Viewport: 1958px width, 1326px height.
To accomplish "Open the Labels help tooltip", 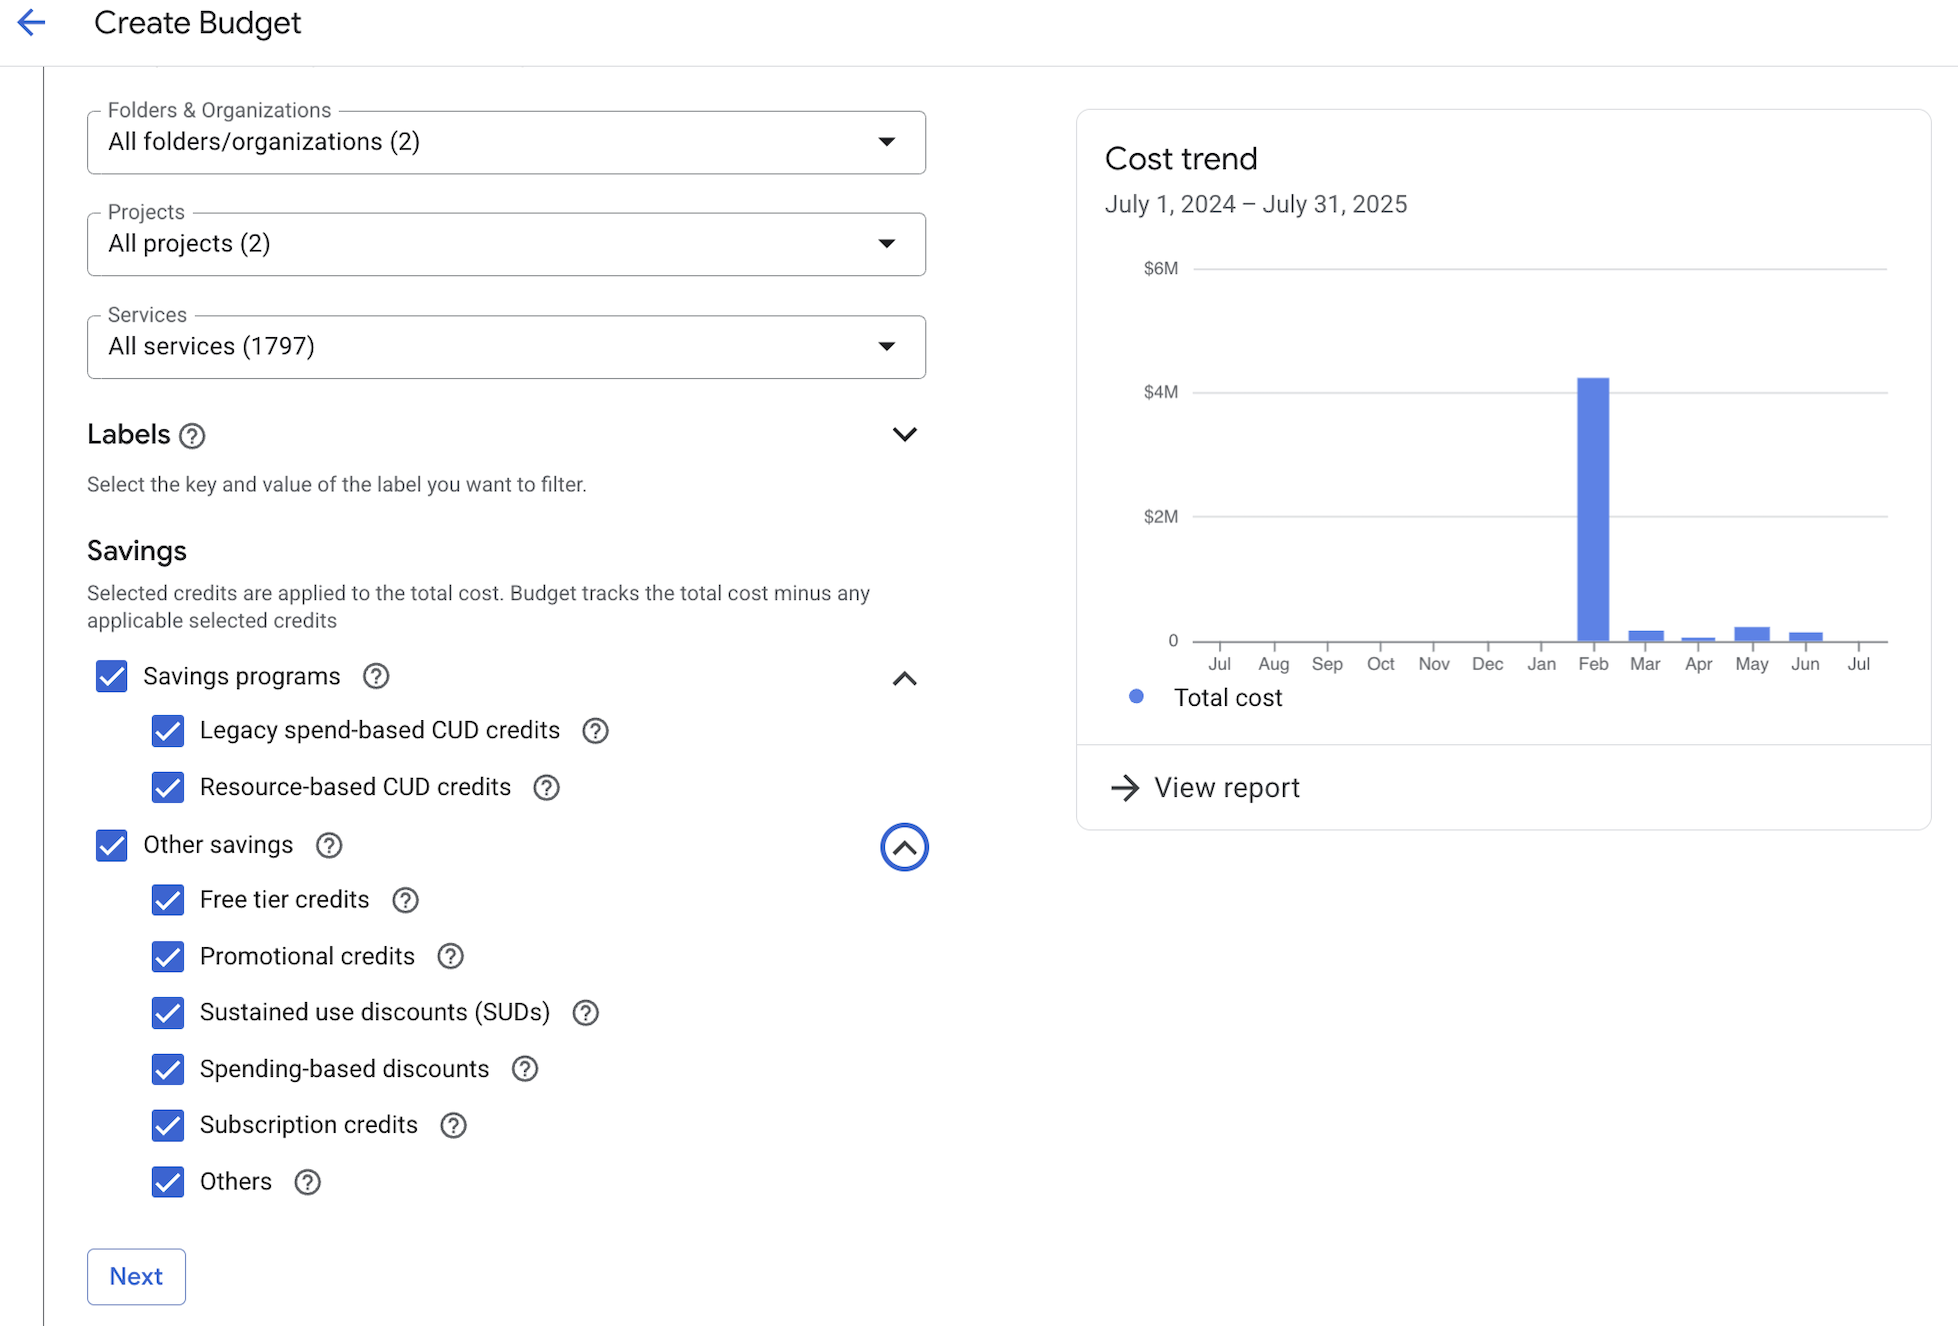I will point(192,435).
